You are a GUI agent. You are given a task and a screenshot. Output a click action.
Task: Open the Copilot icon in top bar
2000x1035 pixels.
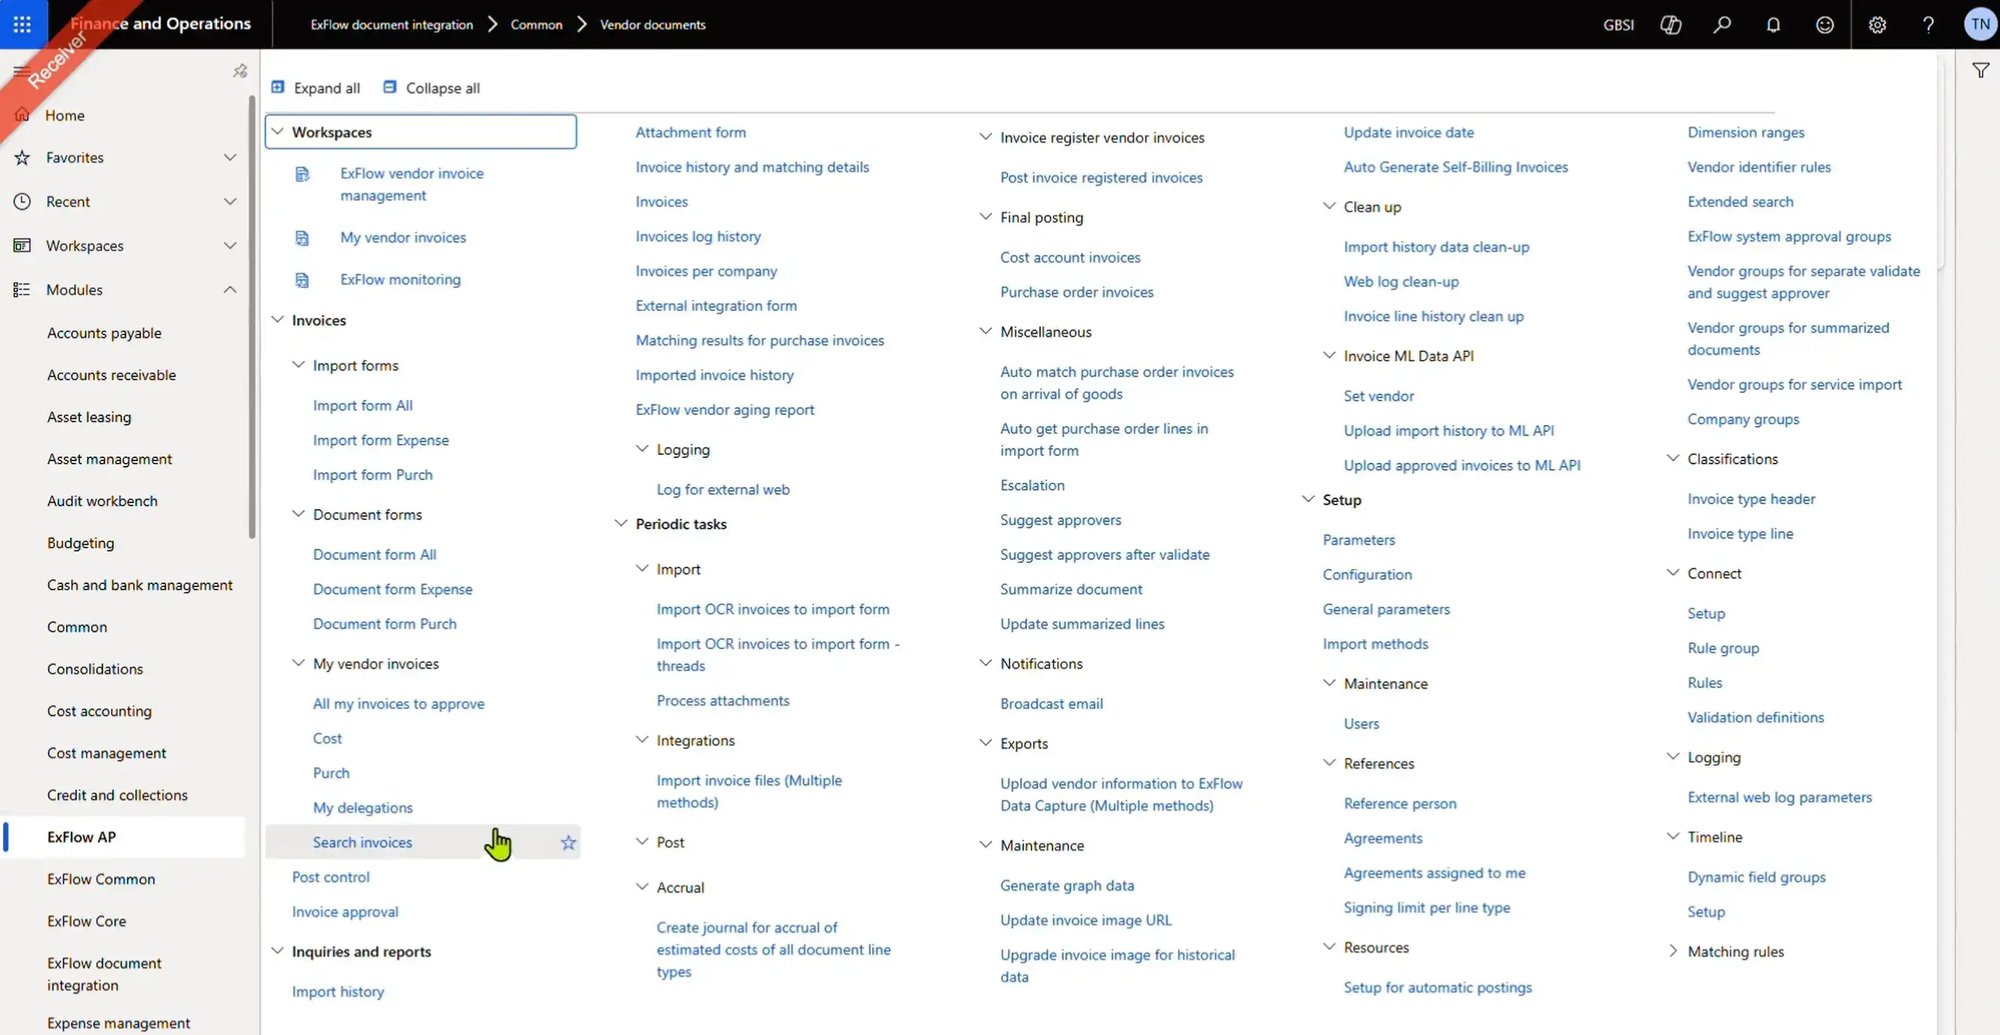coord(1670,24)
